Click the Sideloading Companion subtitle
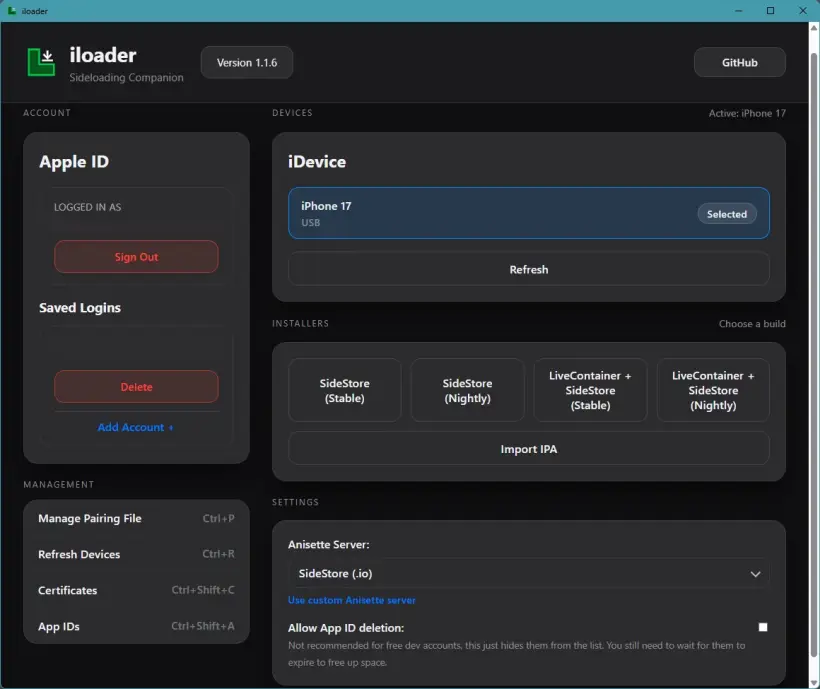The height and width of the screenshot is (689, 820). tap(127, 77)
